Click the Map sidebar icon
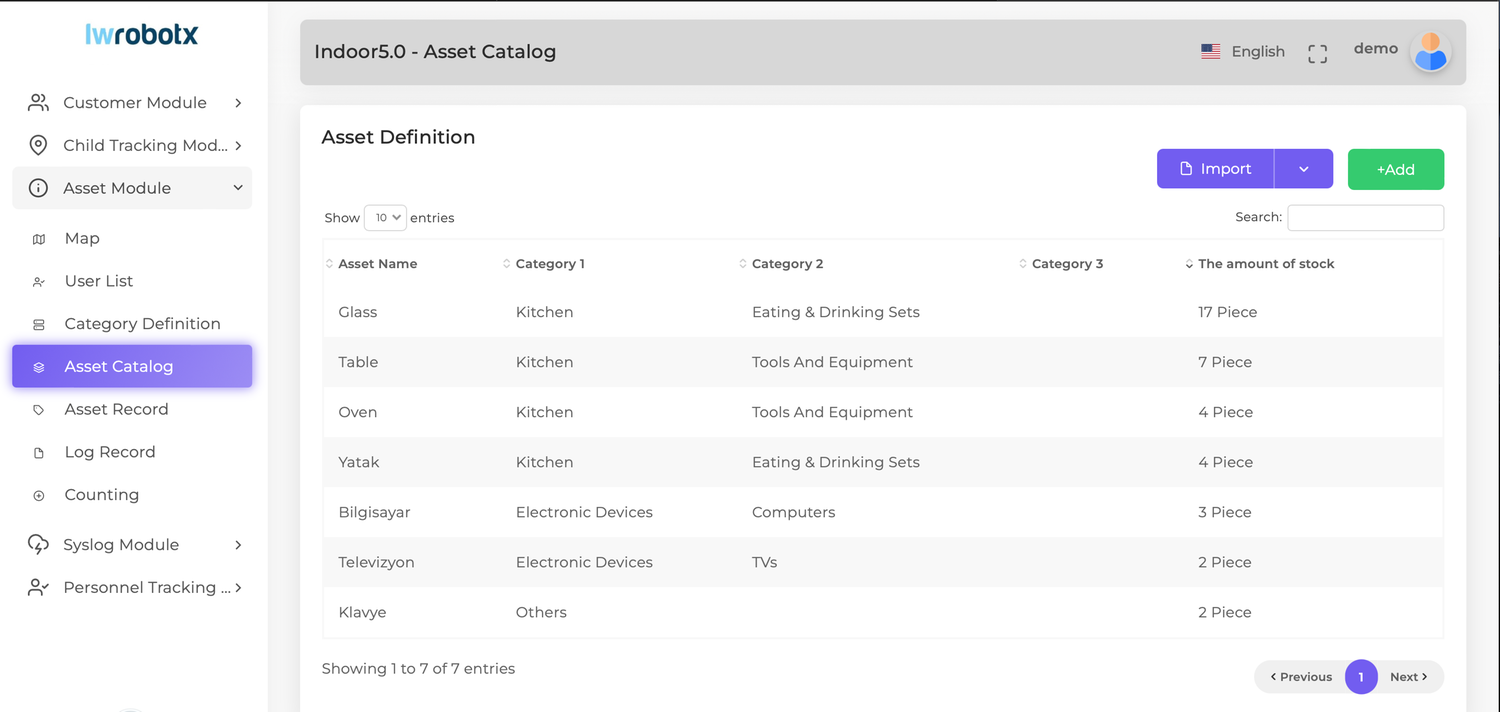 click(39, 239)
